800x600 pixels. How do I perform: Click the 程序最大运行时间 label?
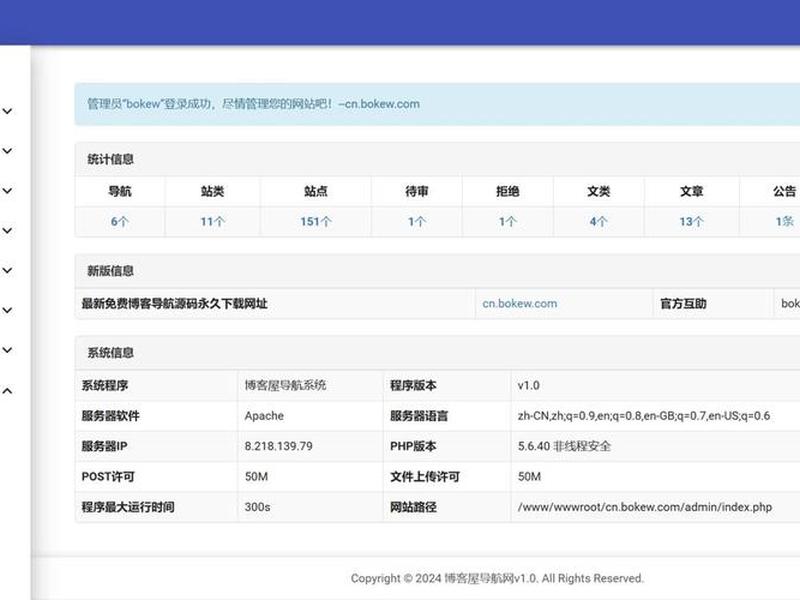(128, 507)
